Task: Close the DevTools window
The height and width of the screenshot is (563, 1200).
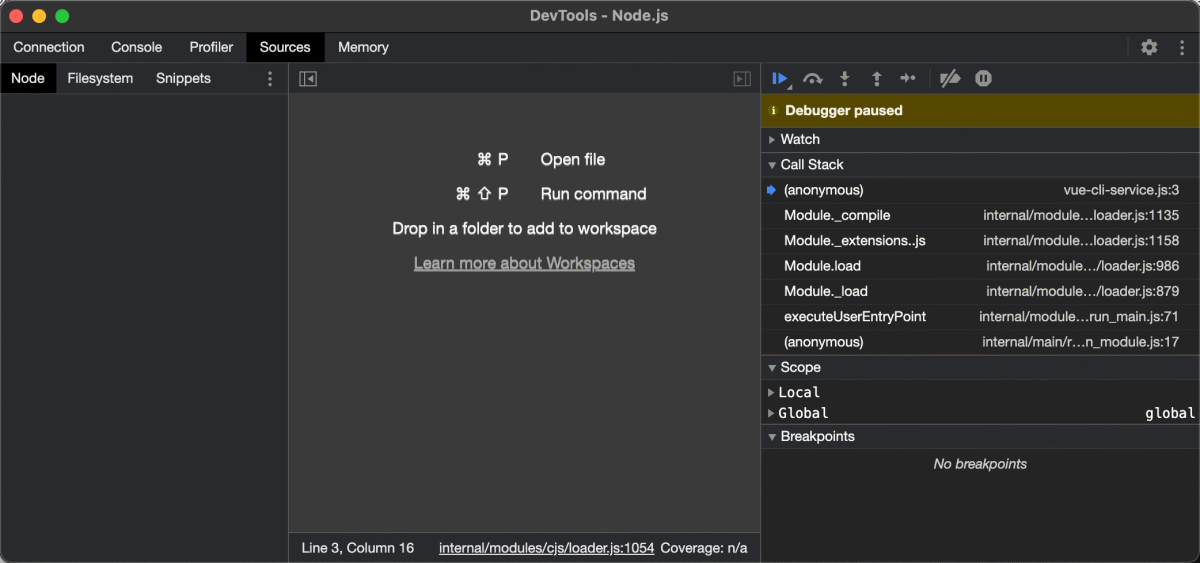Action: [16, 16]
